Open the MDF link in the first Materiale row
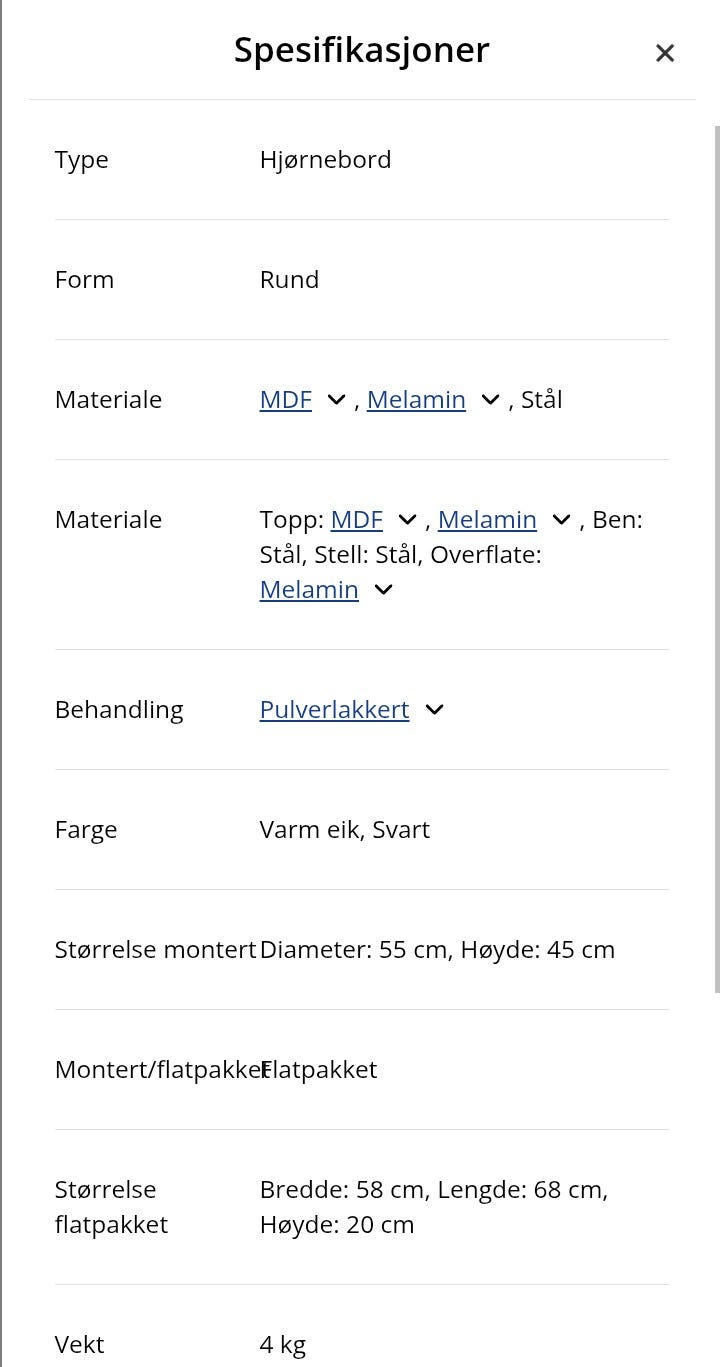 click(x=285, y=399)
